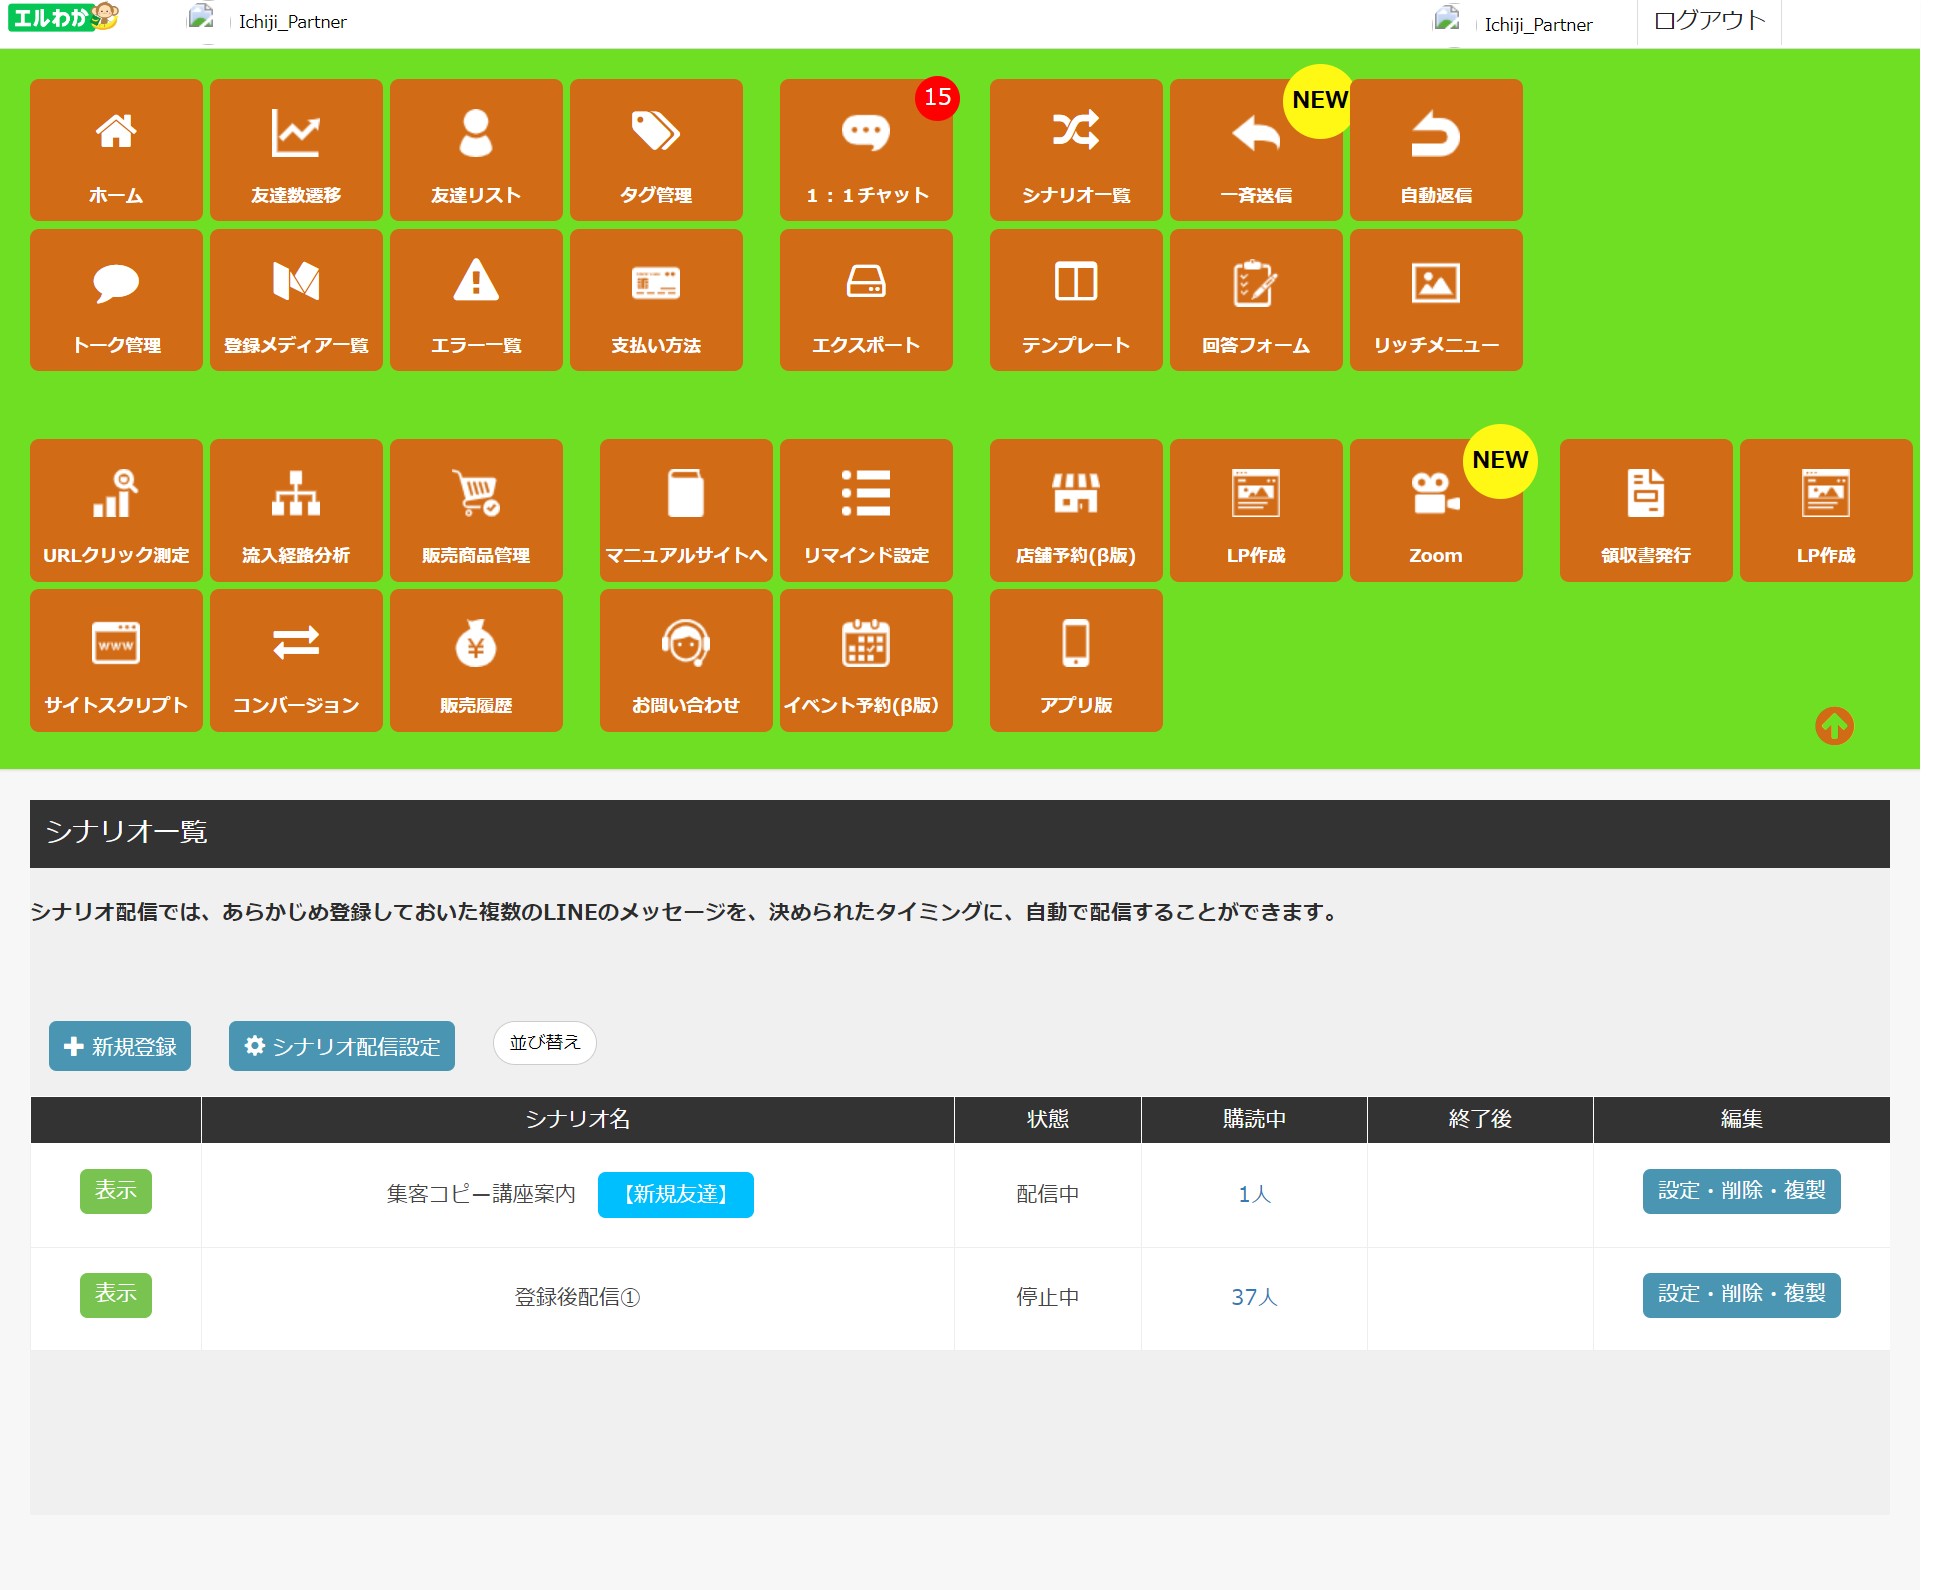Open エクスポート export tile
The image size is (1942, 1590).
point(866,300)
